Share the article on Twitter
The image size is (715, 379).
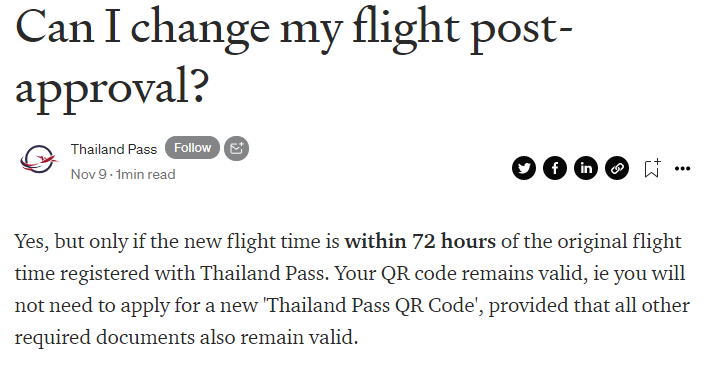523,168
